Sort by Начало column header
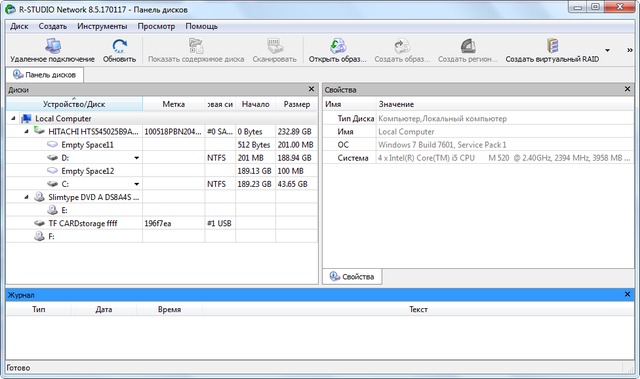Viewport: 640px width, 379px height. pyautogui.click(x=255, y=104)
